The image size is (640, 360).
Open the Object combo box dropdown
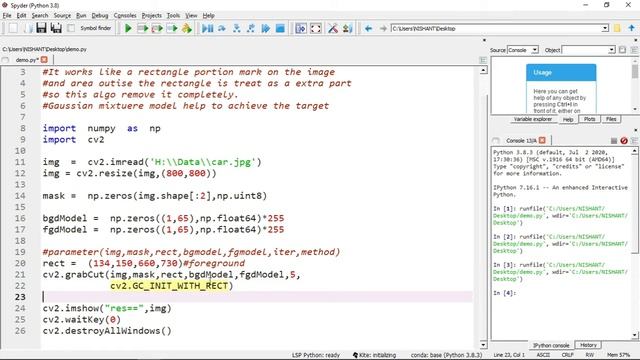pyautogui.click(x=611, y=50)
